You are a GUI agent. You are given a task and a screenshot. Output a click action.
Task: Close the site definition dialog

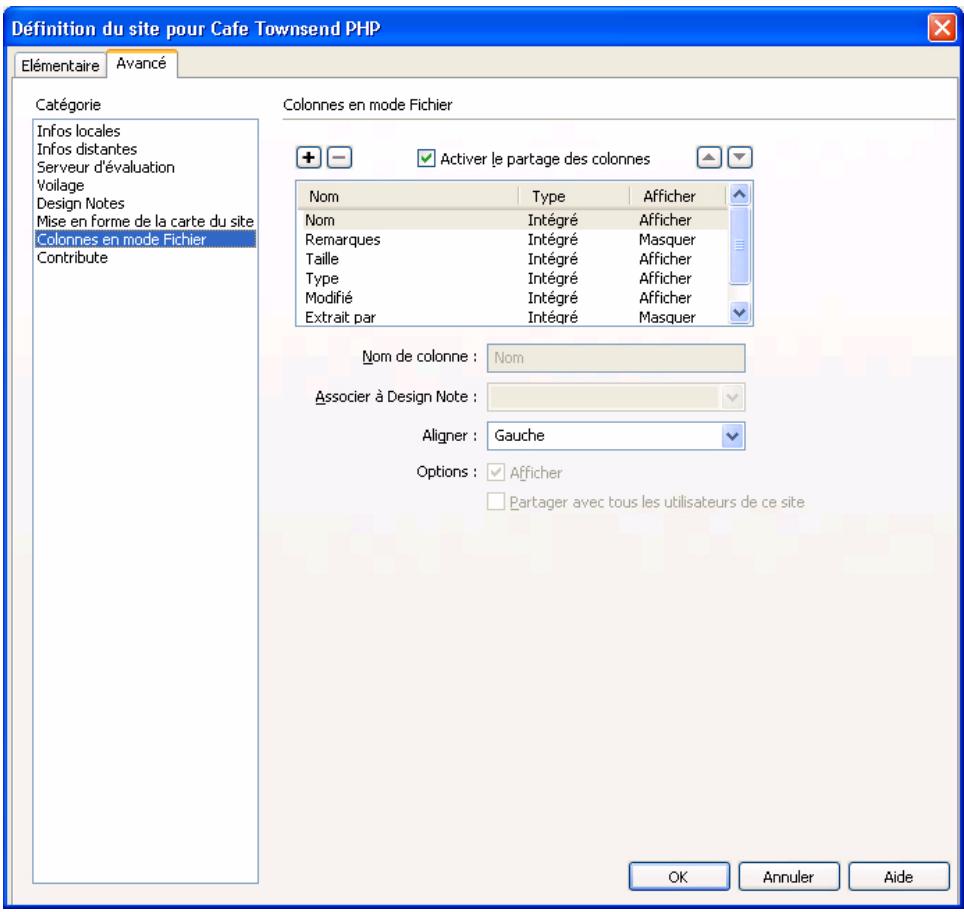tap(941, 28)
